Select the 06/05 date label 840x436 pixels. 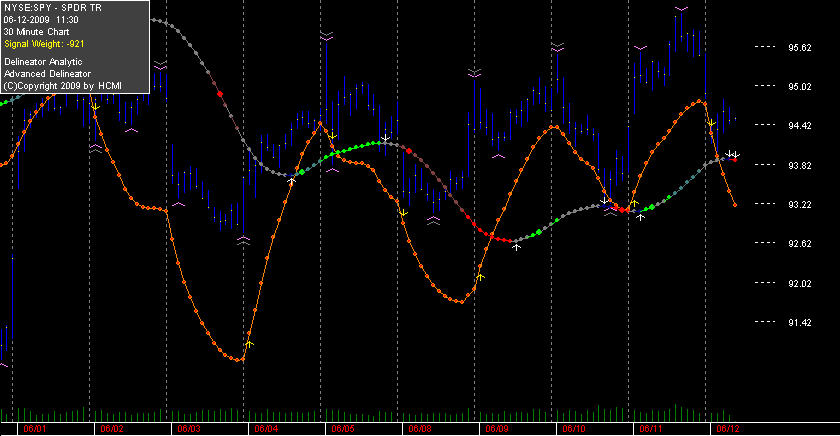pos(343,429)
